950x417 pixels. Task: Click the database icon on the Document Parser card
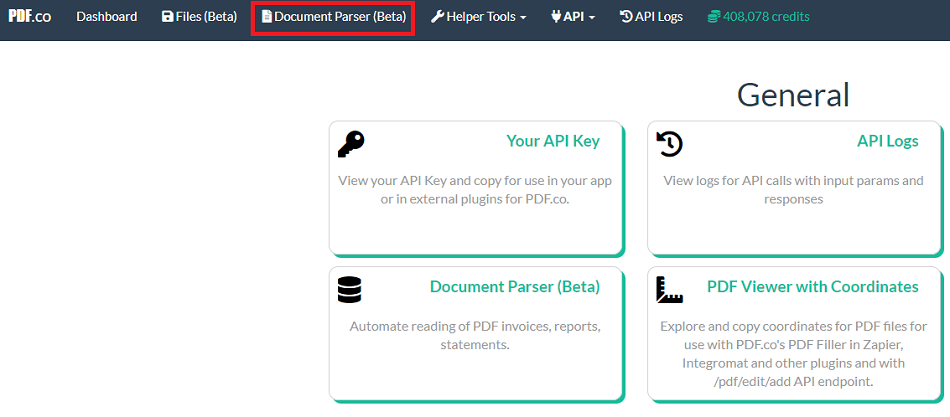(x=349, y=290)
